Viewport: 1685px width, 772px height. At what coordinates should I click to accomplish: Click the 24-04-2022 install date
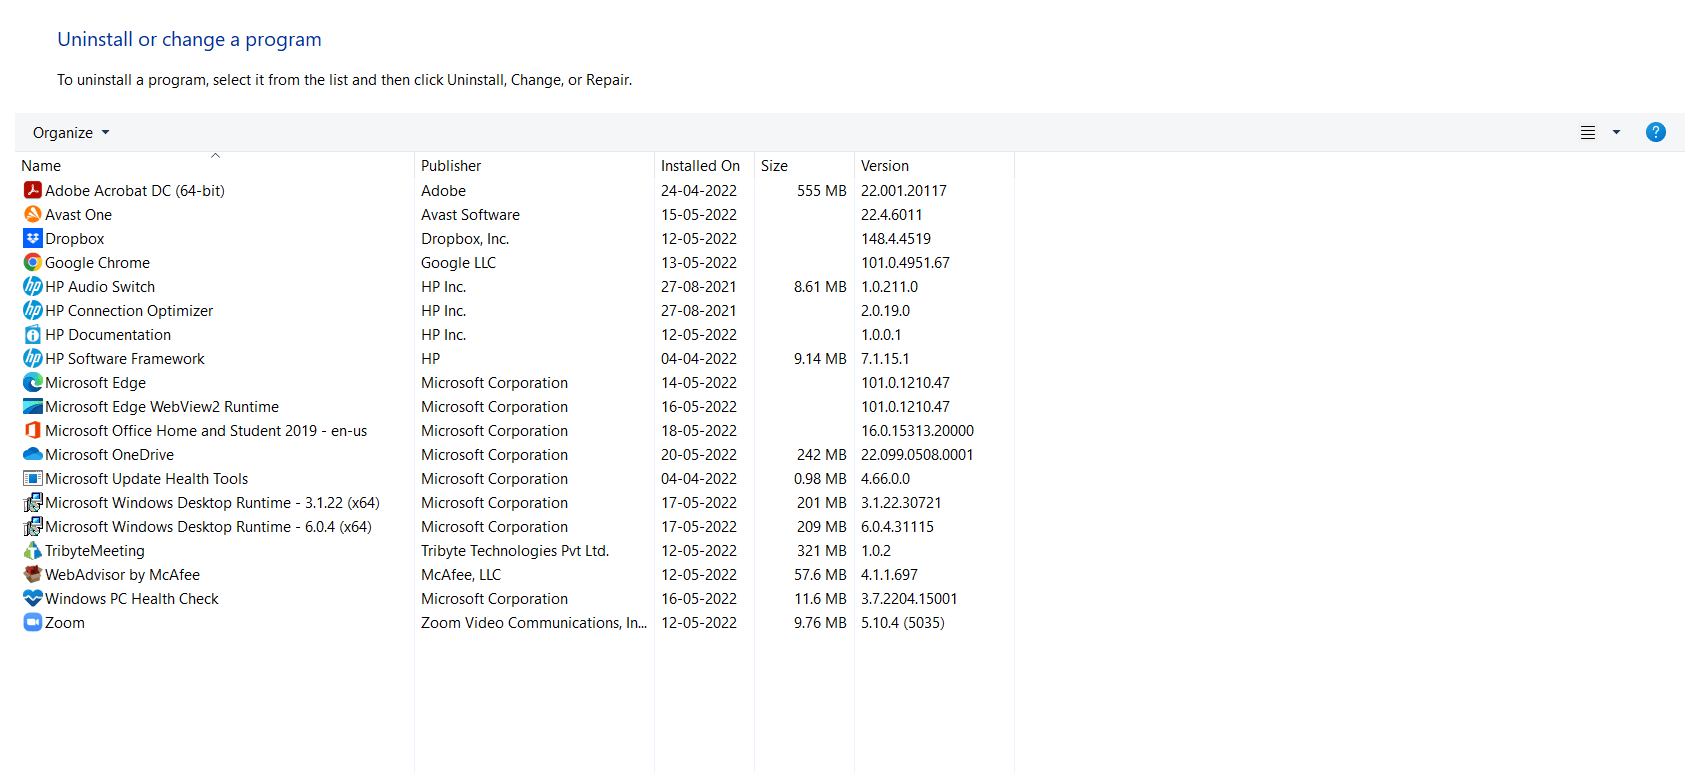[699, 190]
